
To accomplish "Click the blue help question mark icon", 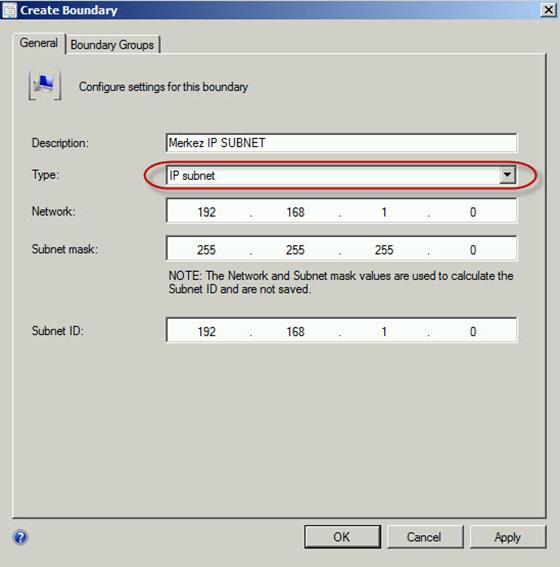I will coord(21,537).
